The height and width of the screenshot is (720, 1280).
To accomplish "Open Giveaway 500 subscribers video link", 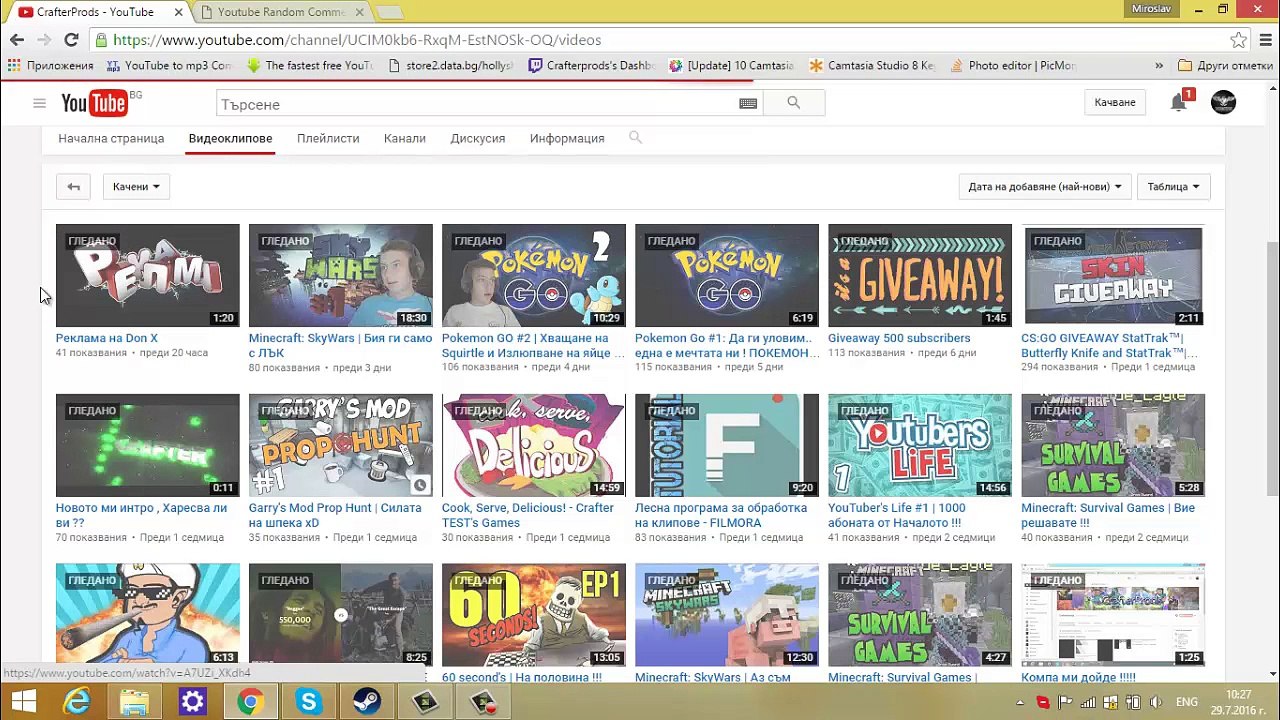I will [899, 338].
